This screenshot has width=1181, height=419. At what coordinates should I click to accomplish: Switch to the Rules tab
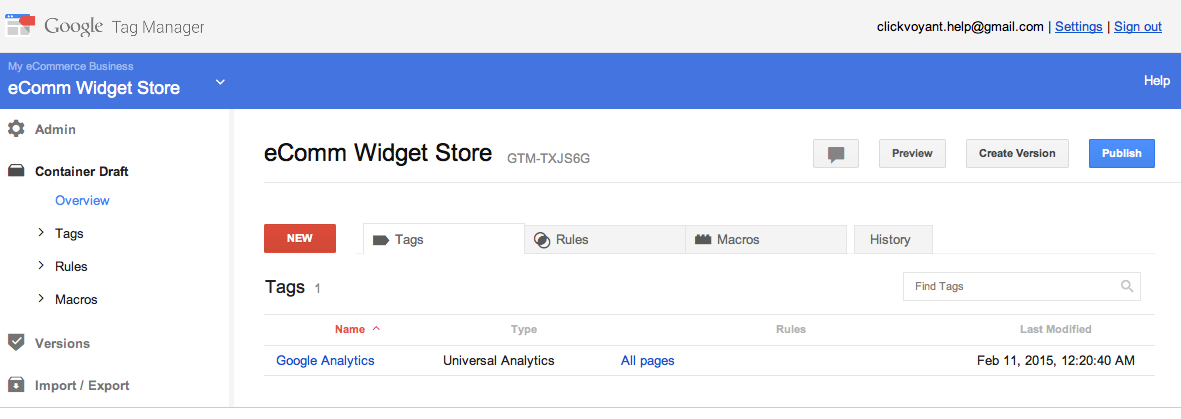pos(605,240)
